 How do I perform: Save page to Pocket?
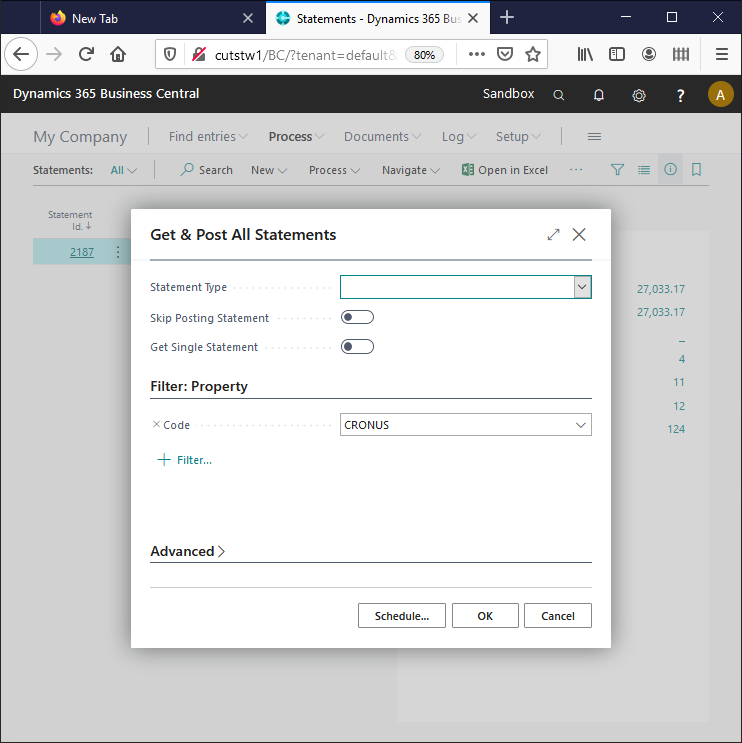[x=505, y=54]
